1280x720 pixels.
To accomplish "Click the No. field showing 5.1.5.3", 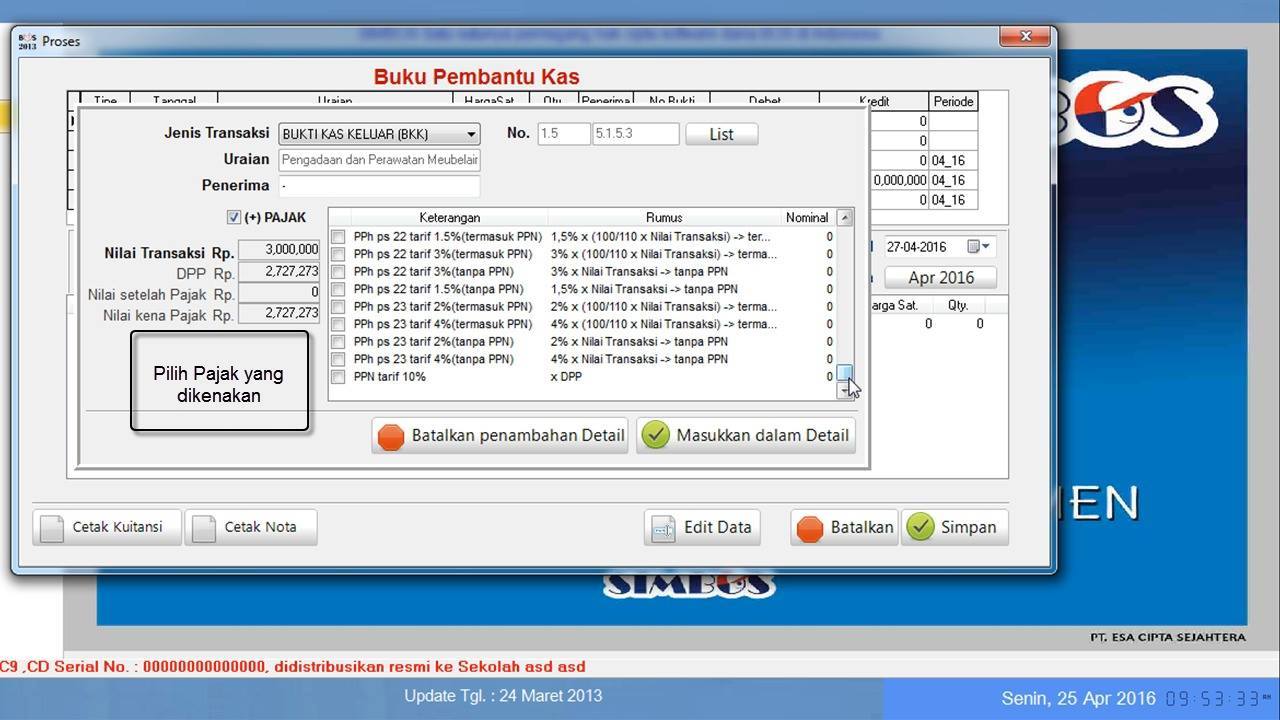I will [x=636, y=134].
